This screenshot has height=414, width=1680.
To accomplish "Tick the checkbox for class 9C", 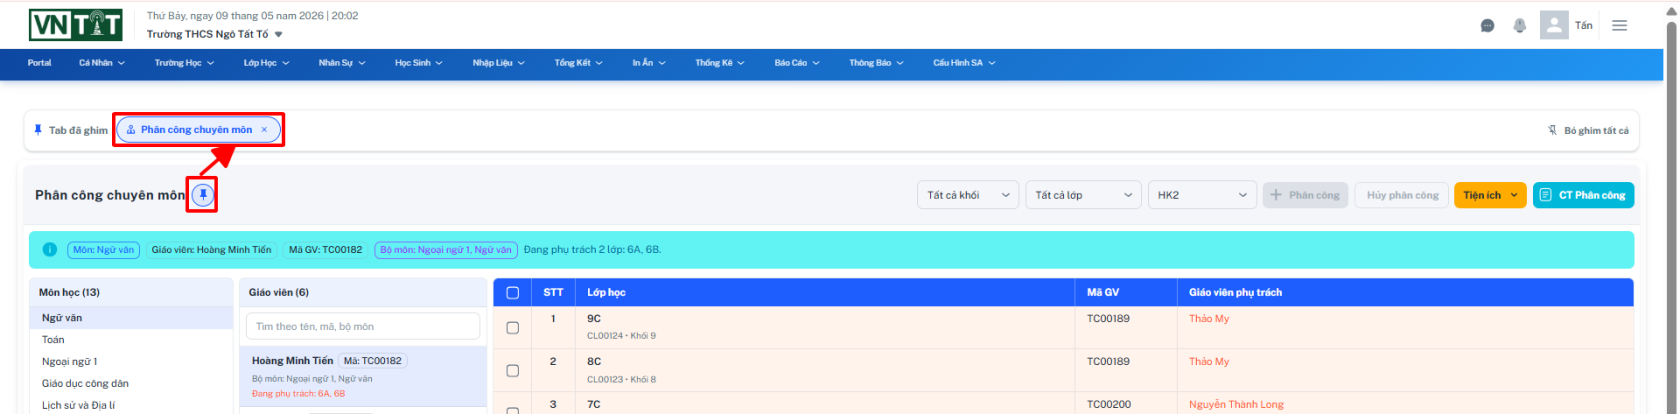I will [x=513, y=328].
